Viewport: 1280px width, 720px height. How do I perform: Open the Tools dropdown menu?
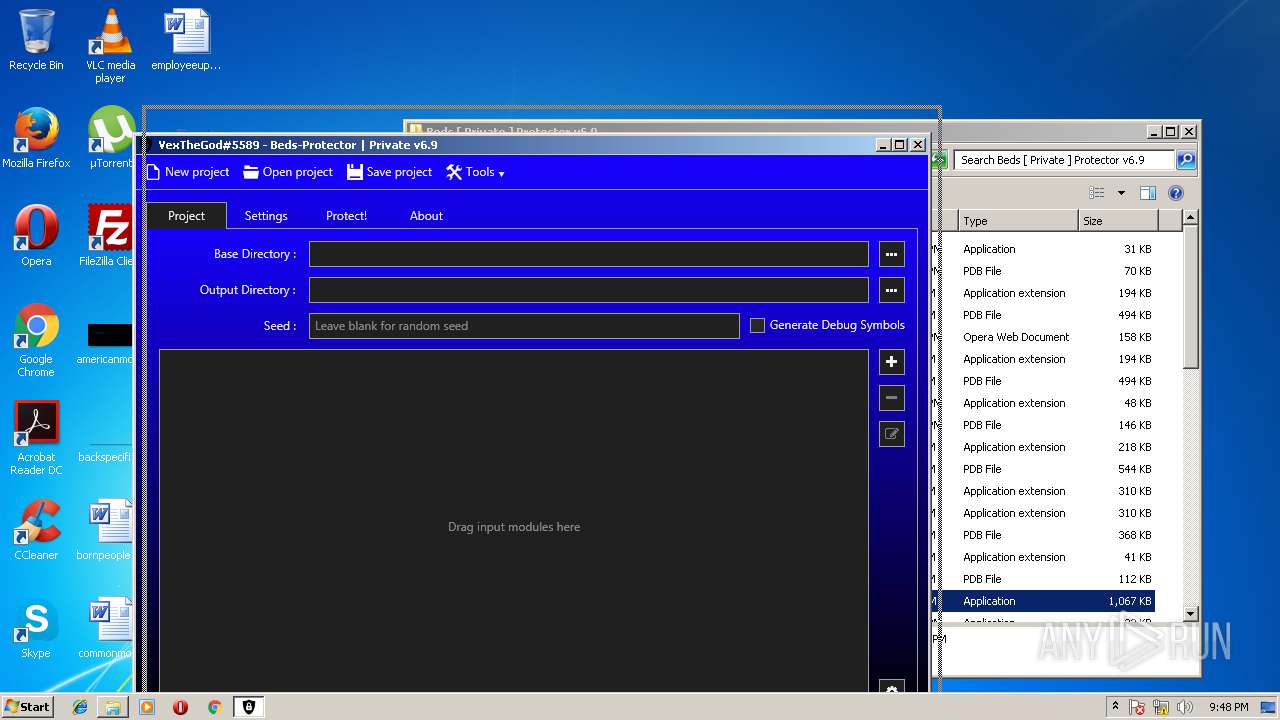tap(475, 172)
